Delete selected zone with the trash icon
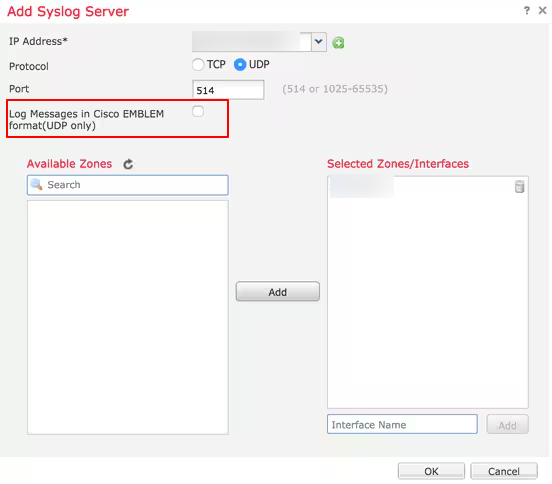Viewport: 552px width, 484px height. [x=520, y=187]
